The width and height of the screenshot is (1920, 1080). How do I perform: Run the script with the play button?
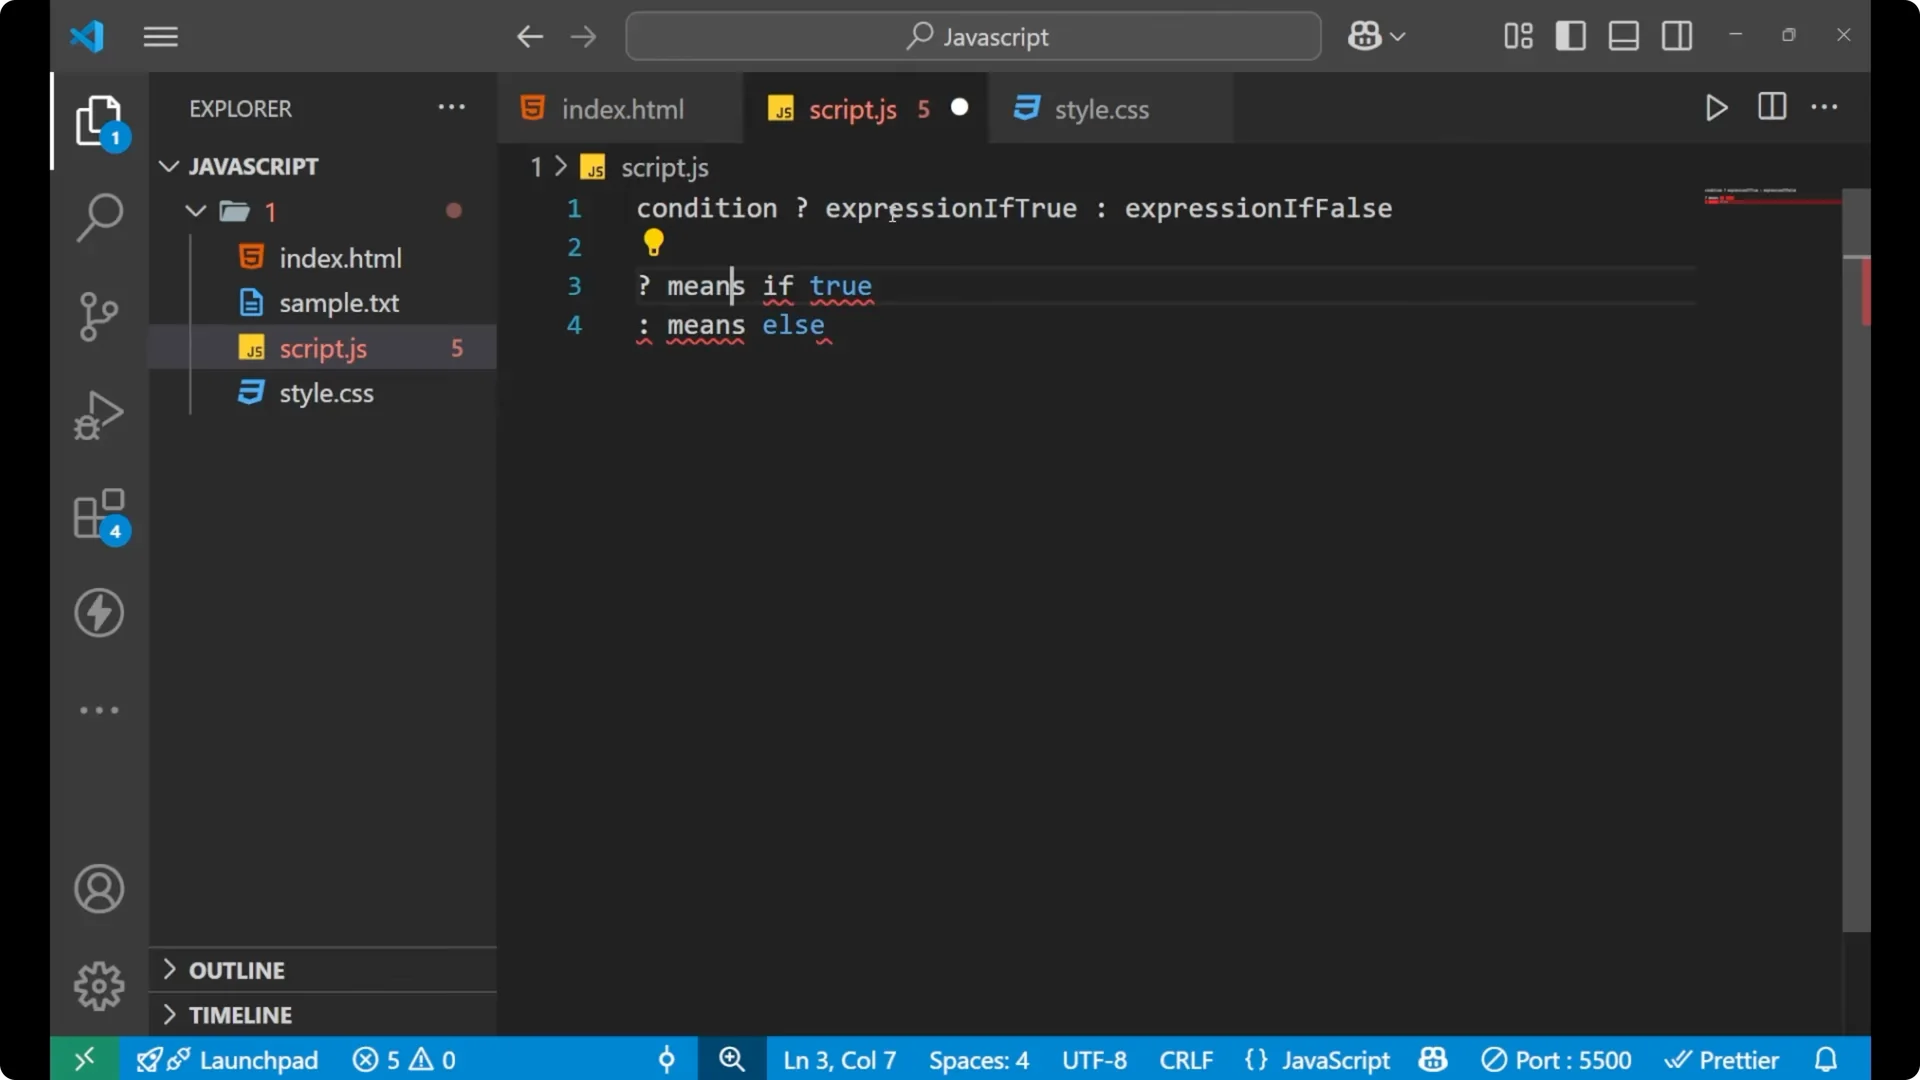[x=1716, y=108]
